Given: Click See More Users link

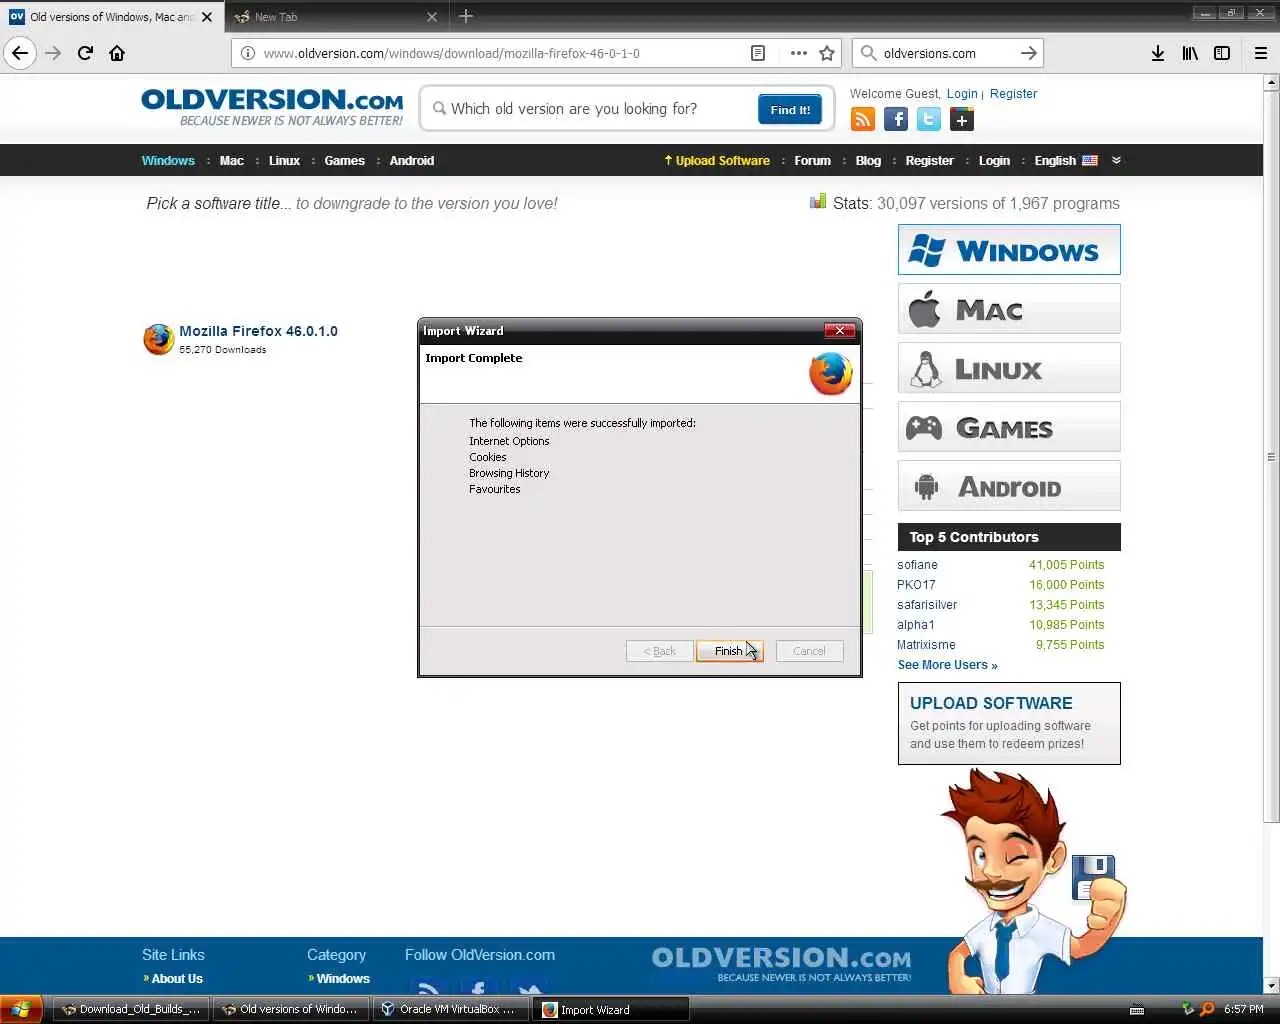Looking at the screenshot, I should pos(947,665).
